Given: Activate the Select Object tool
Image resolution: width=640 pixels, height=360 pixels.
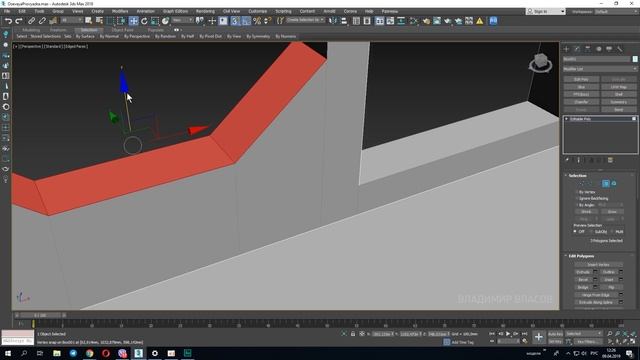Looking at the screenshot, I should pyautogui.click(x=88, y=21).
